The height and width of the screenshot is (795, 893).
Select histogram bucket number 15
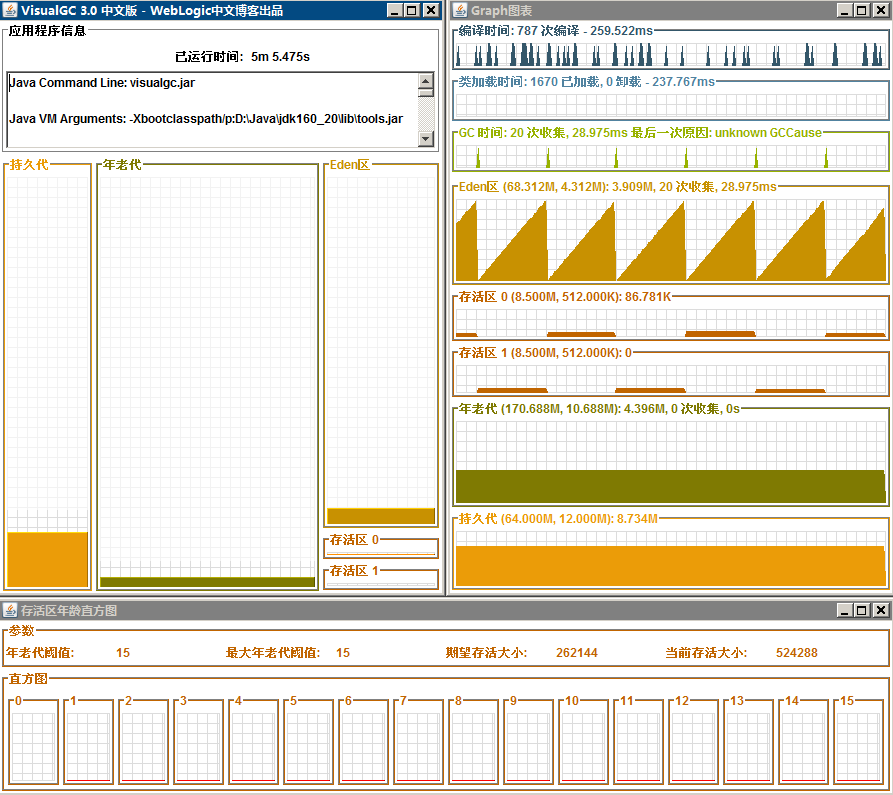858,741
